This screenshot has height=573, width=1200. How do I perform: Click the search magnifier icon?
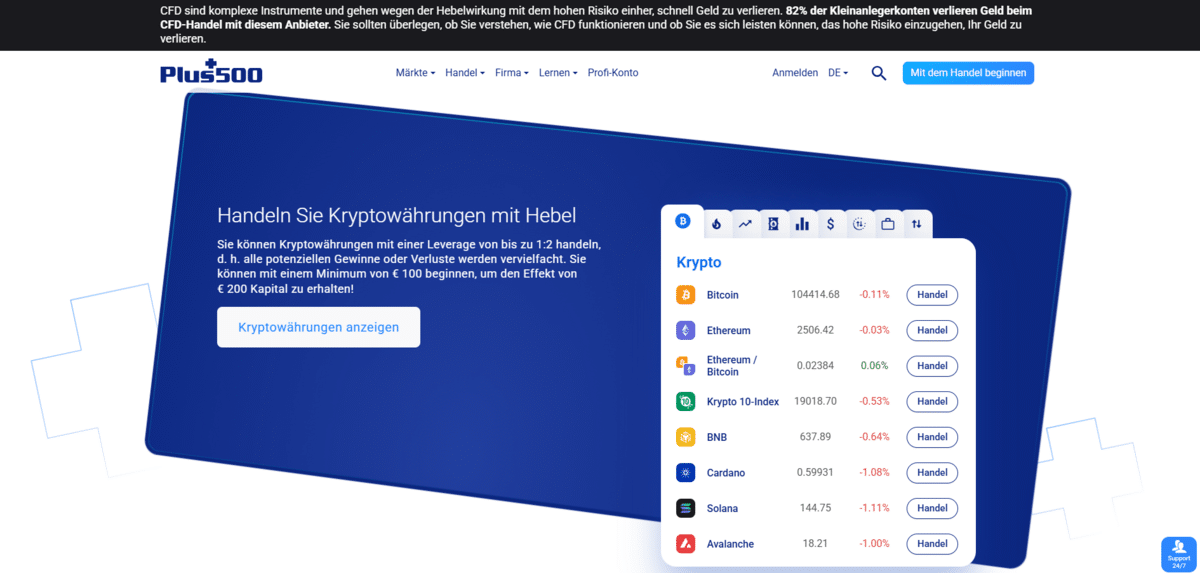point(879,73)
